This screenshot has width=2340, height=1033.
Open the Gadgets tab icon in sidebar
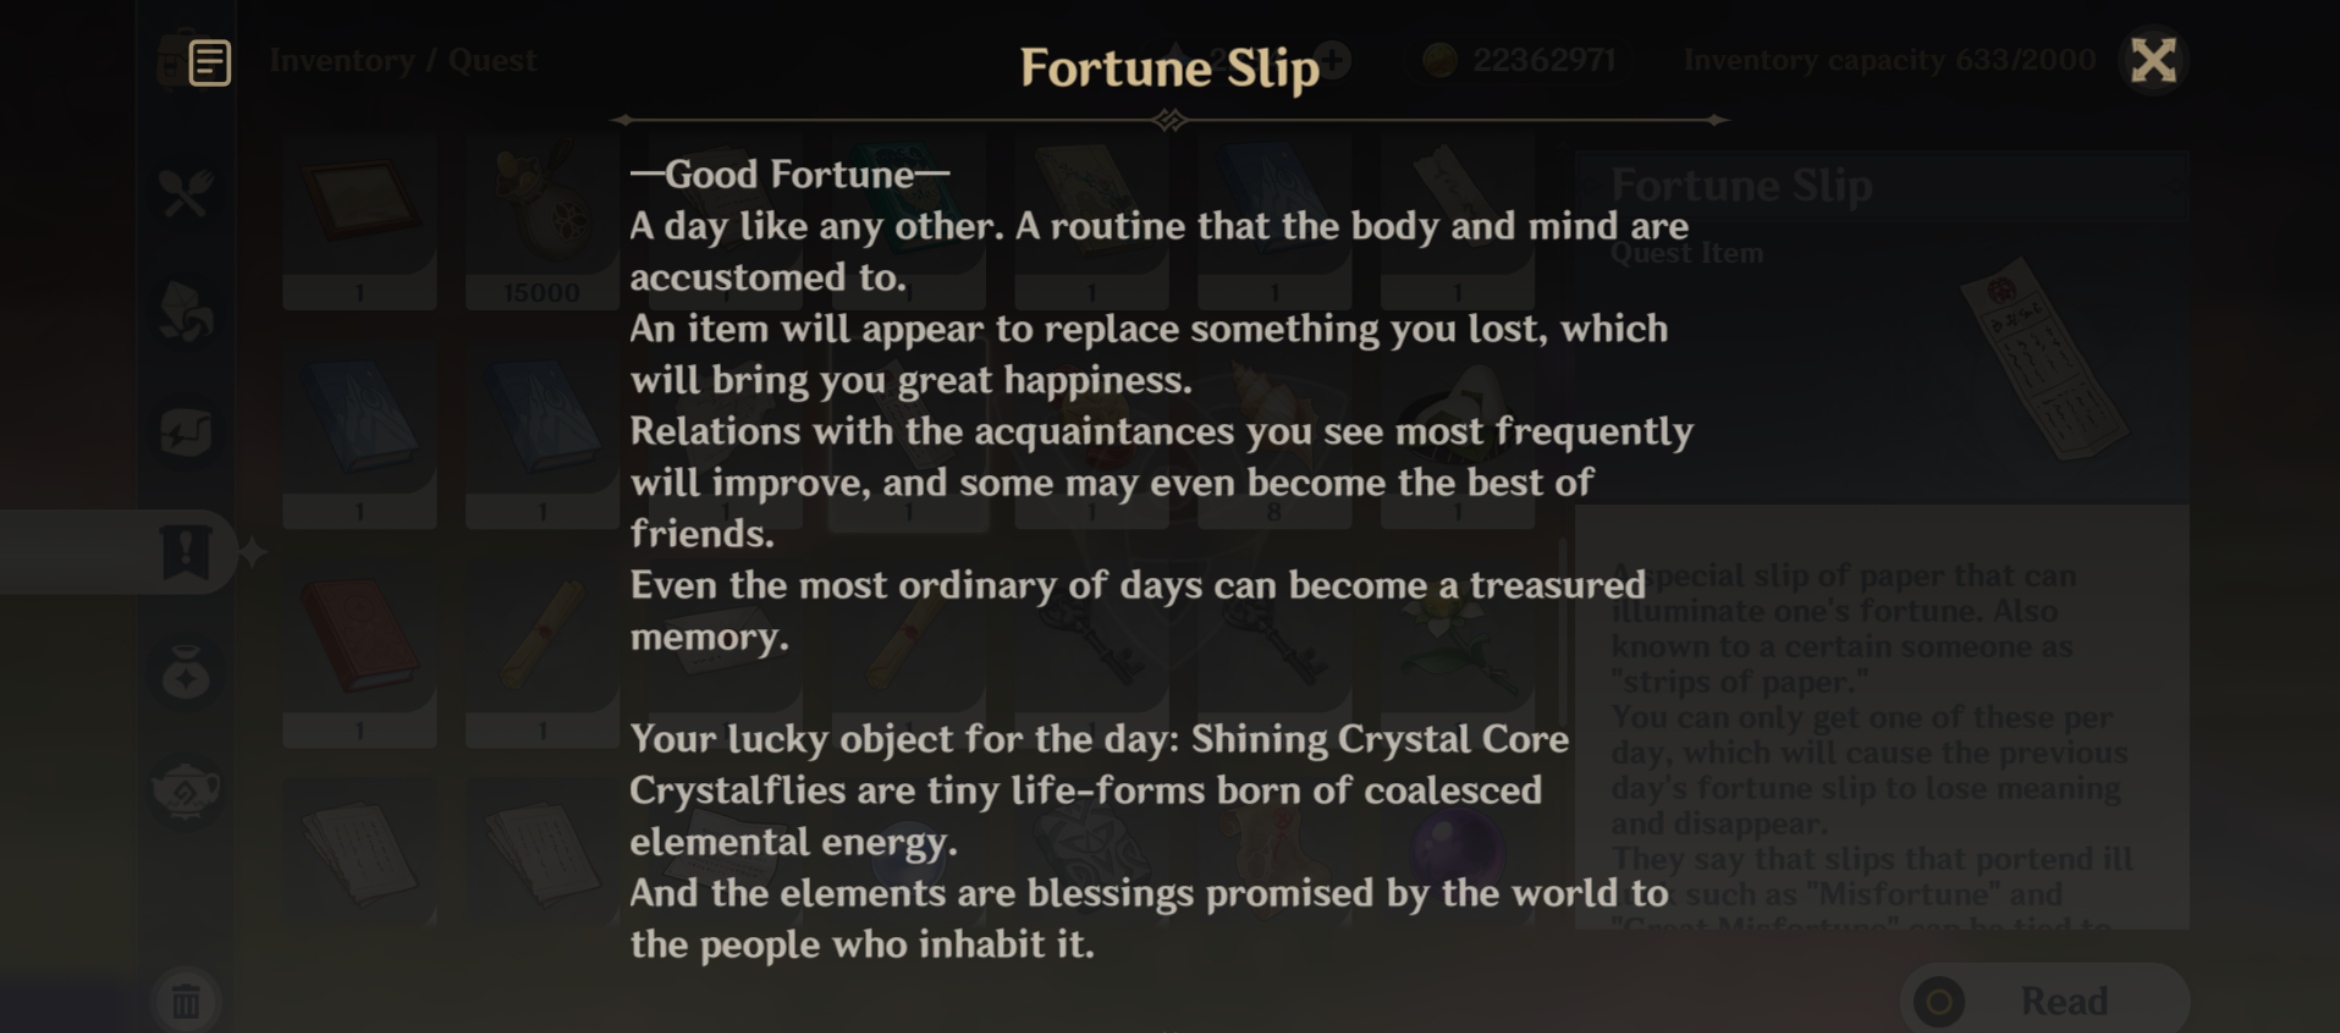coord(186,433)
